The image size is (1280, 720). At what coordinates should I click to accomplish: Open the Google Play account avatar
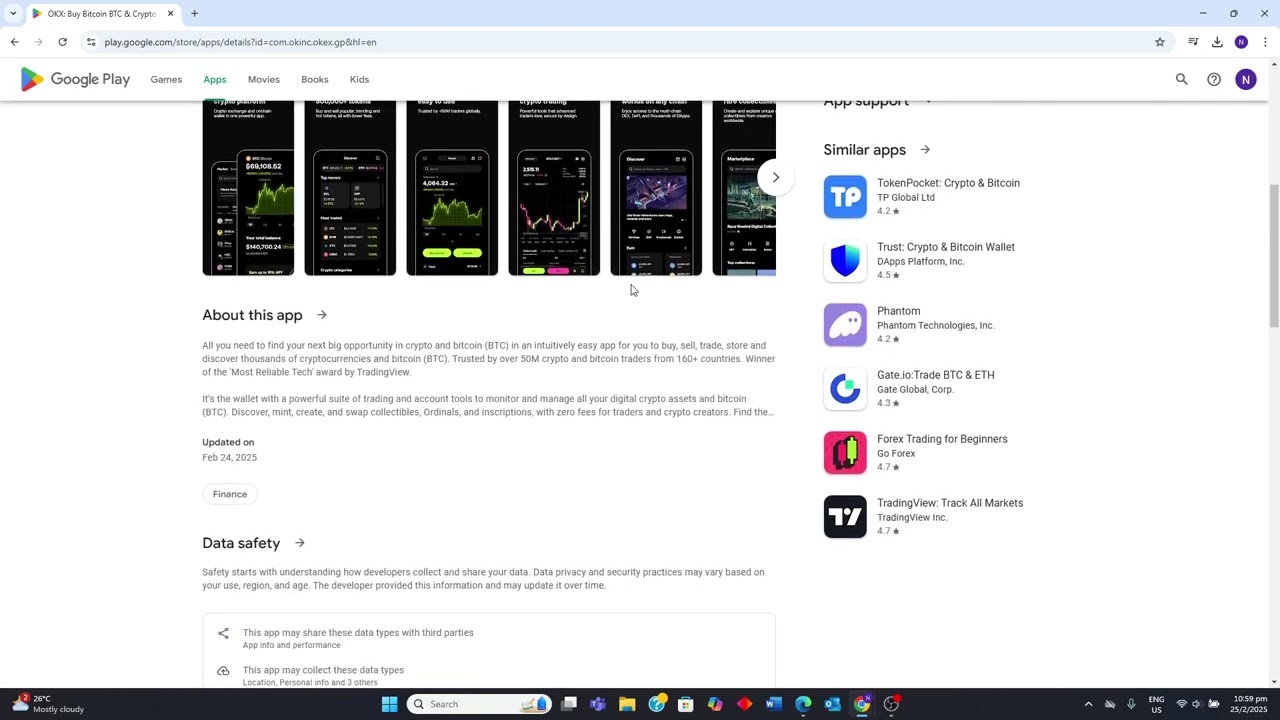point(1245,79)
